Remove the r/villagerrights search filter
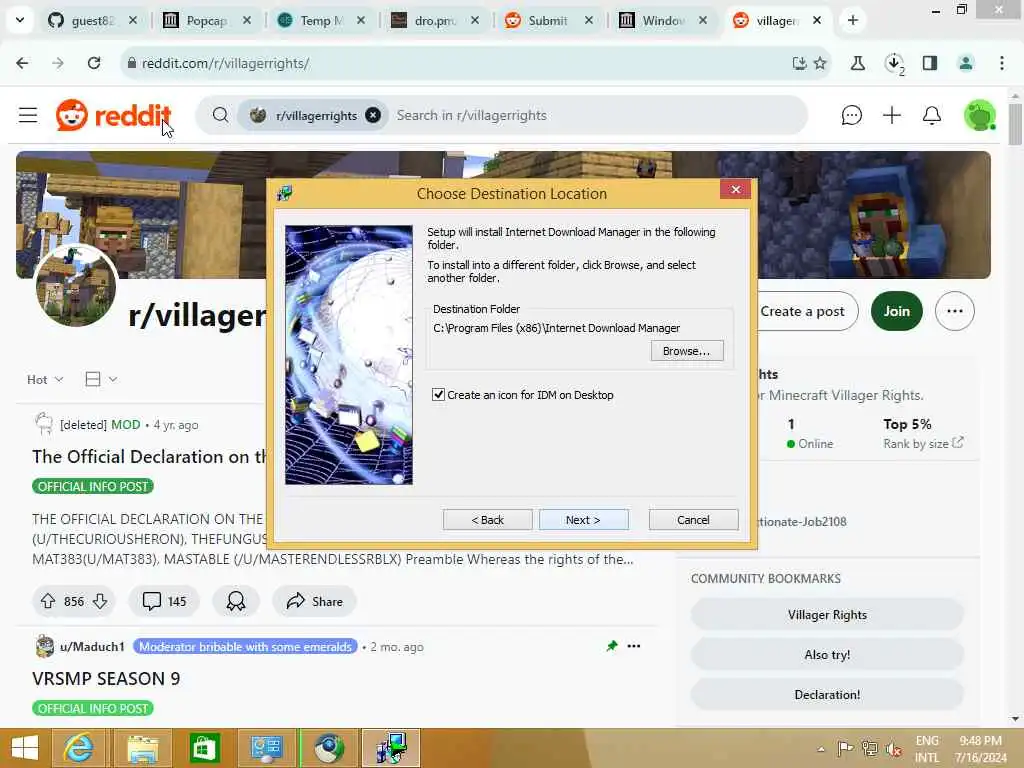 click(x=373, y=116)
